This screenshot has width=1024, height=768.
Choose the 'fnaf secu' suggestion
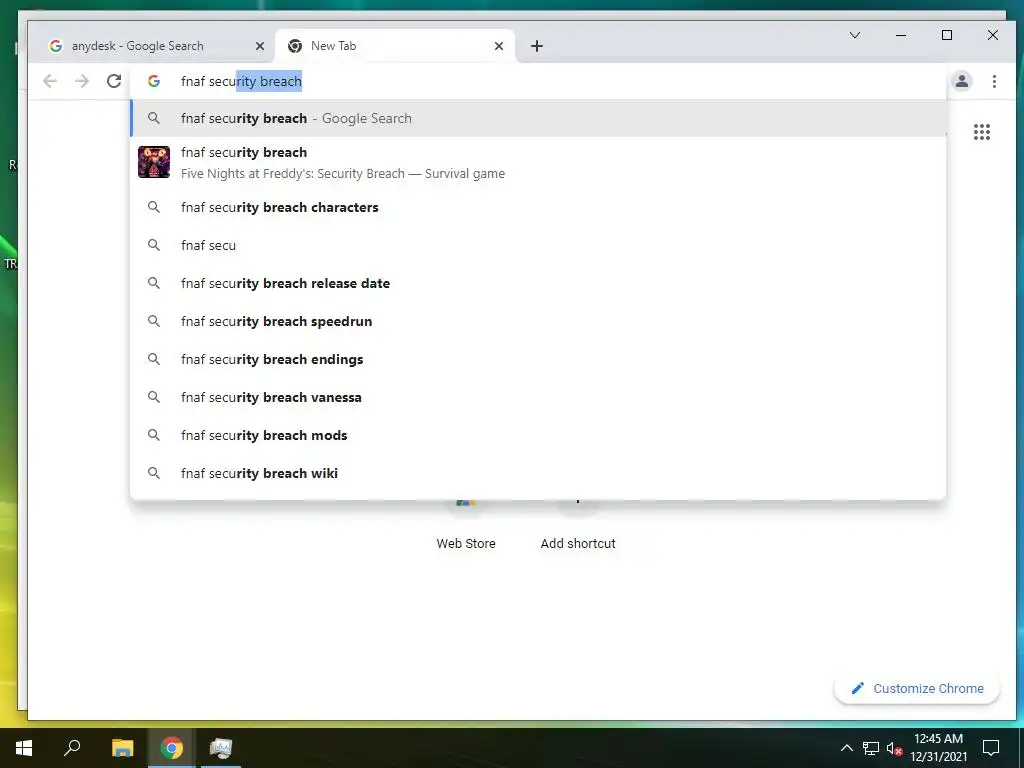[x=538, y=245]
